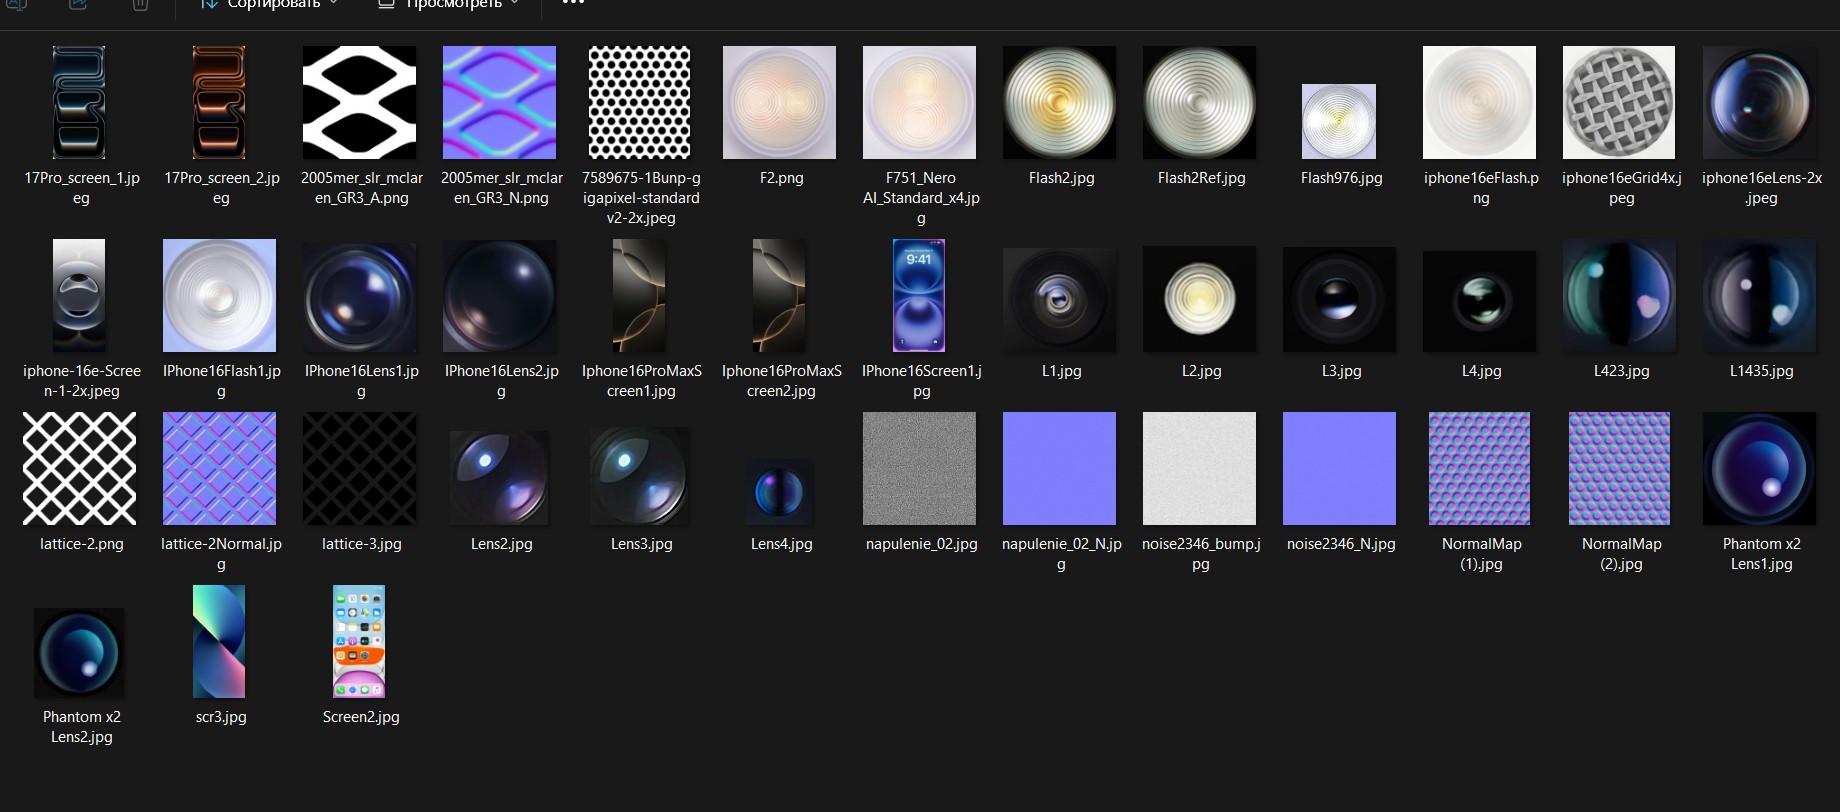Select the scr3.jpg file
Screen dimensions: 1840x812
[x=220, y=642]
